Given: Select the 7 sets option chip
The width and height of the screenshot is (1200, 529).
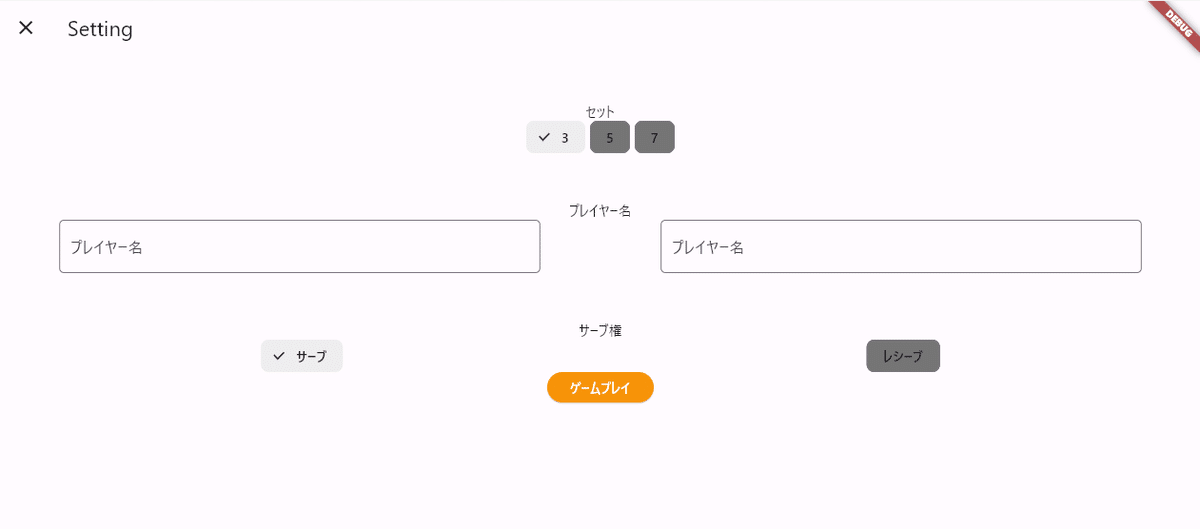Looking at the screenshot, I should point(655,137).
